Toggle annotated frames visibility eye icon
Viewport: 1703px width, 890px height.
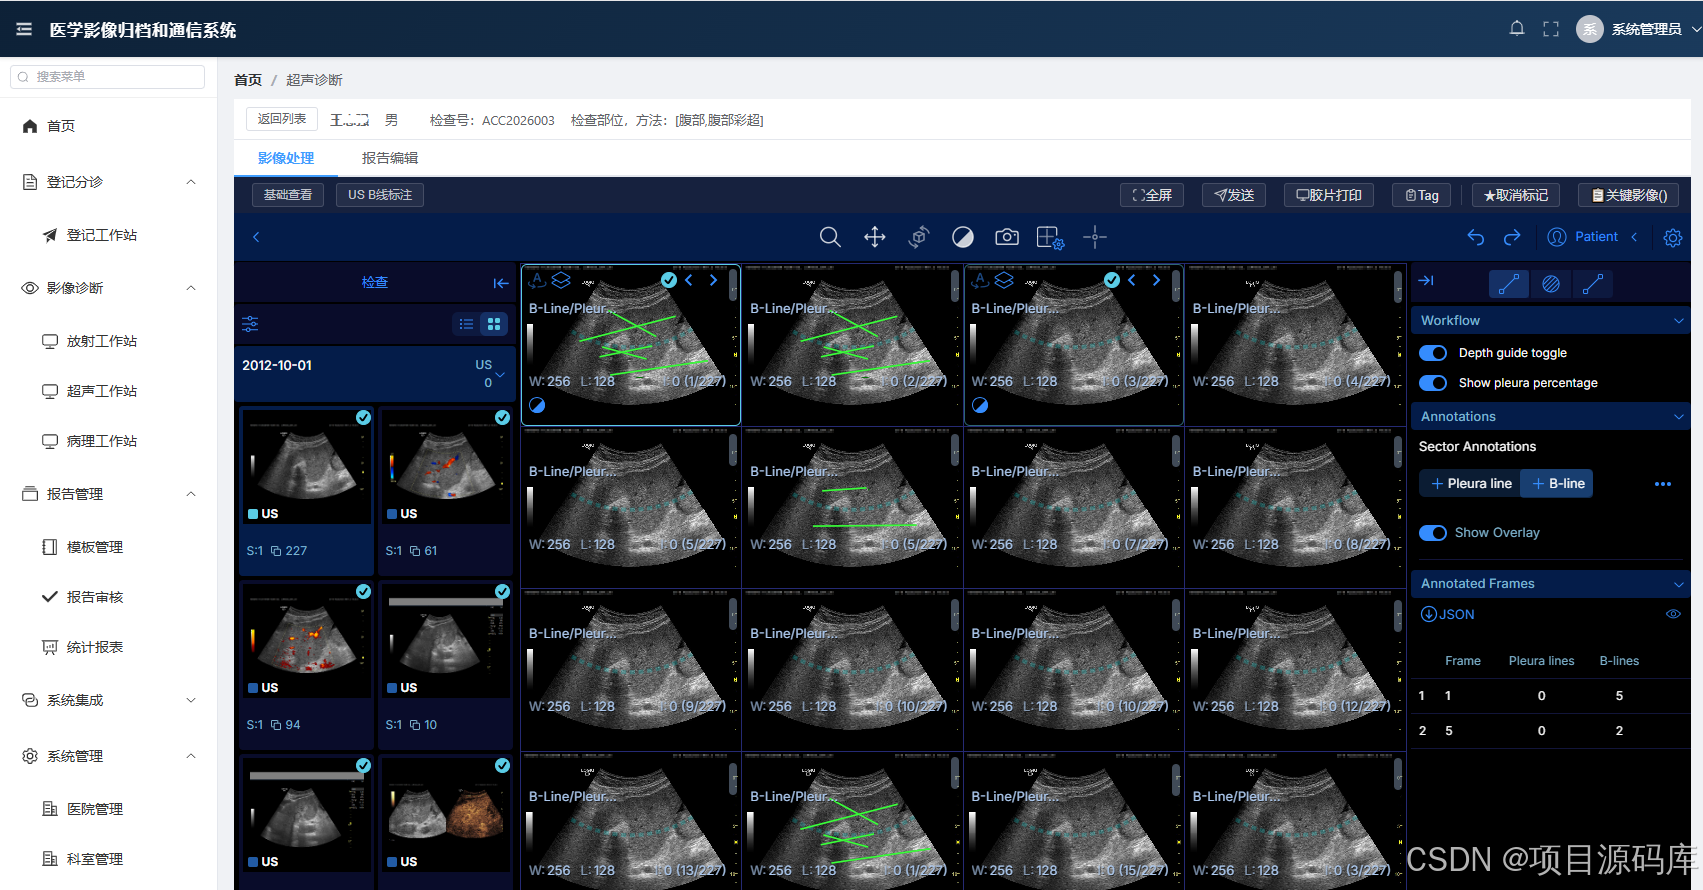(1673, 614)
